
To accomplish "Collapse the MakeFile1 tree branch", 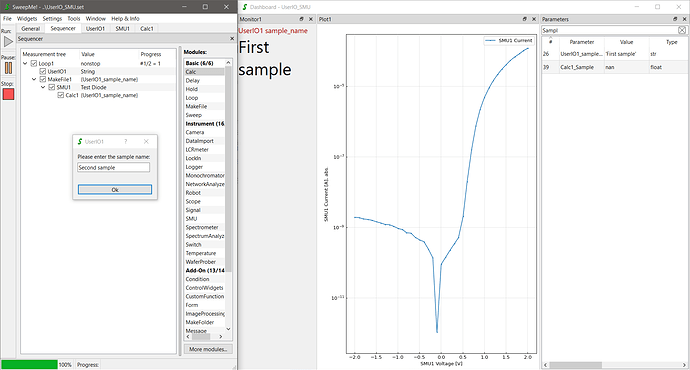I will point(34,79).
